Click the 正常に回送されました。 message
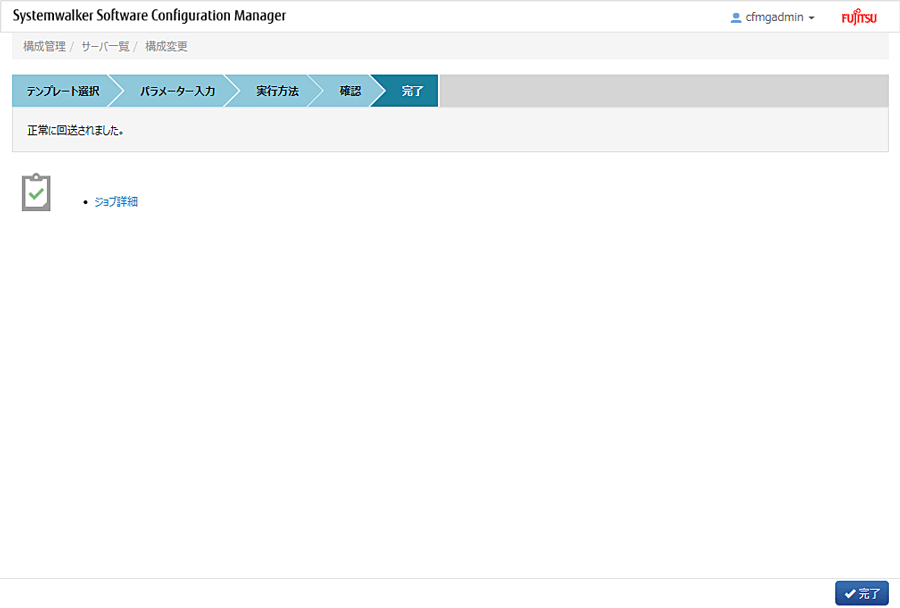900x608 pixels. pos(75,130)
